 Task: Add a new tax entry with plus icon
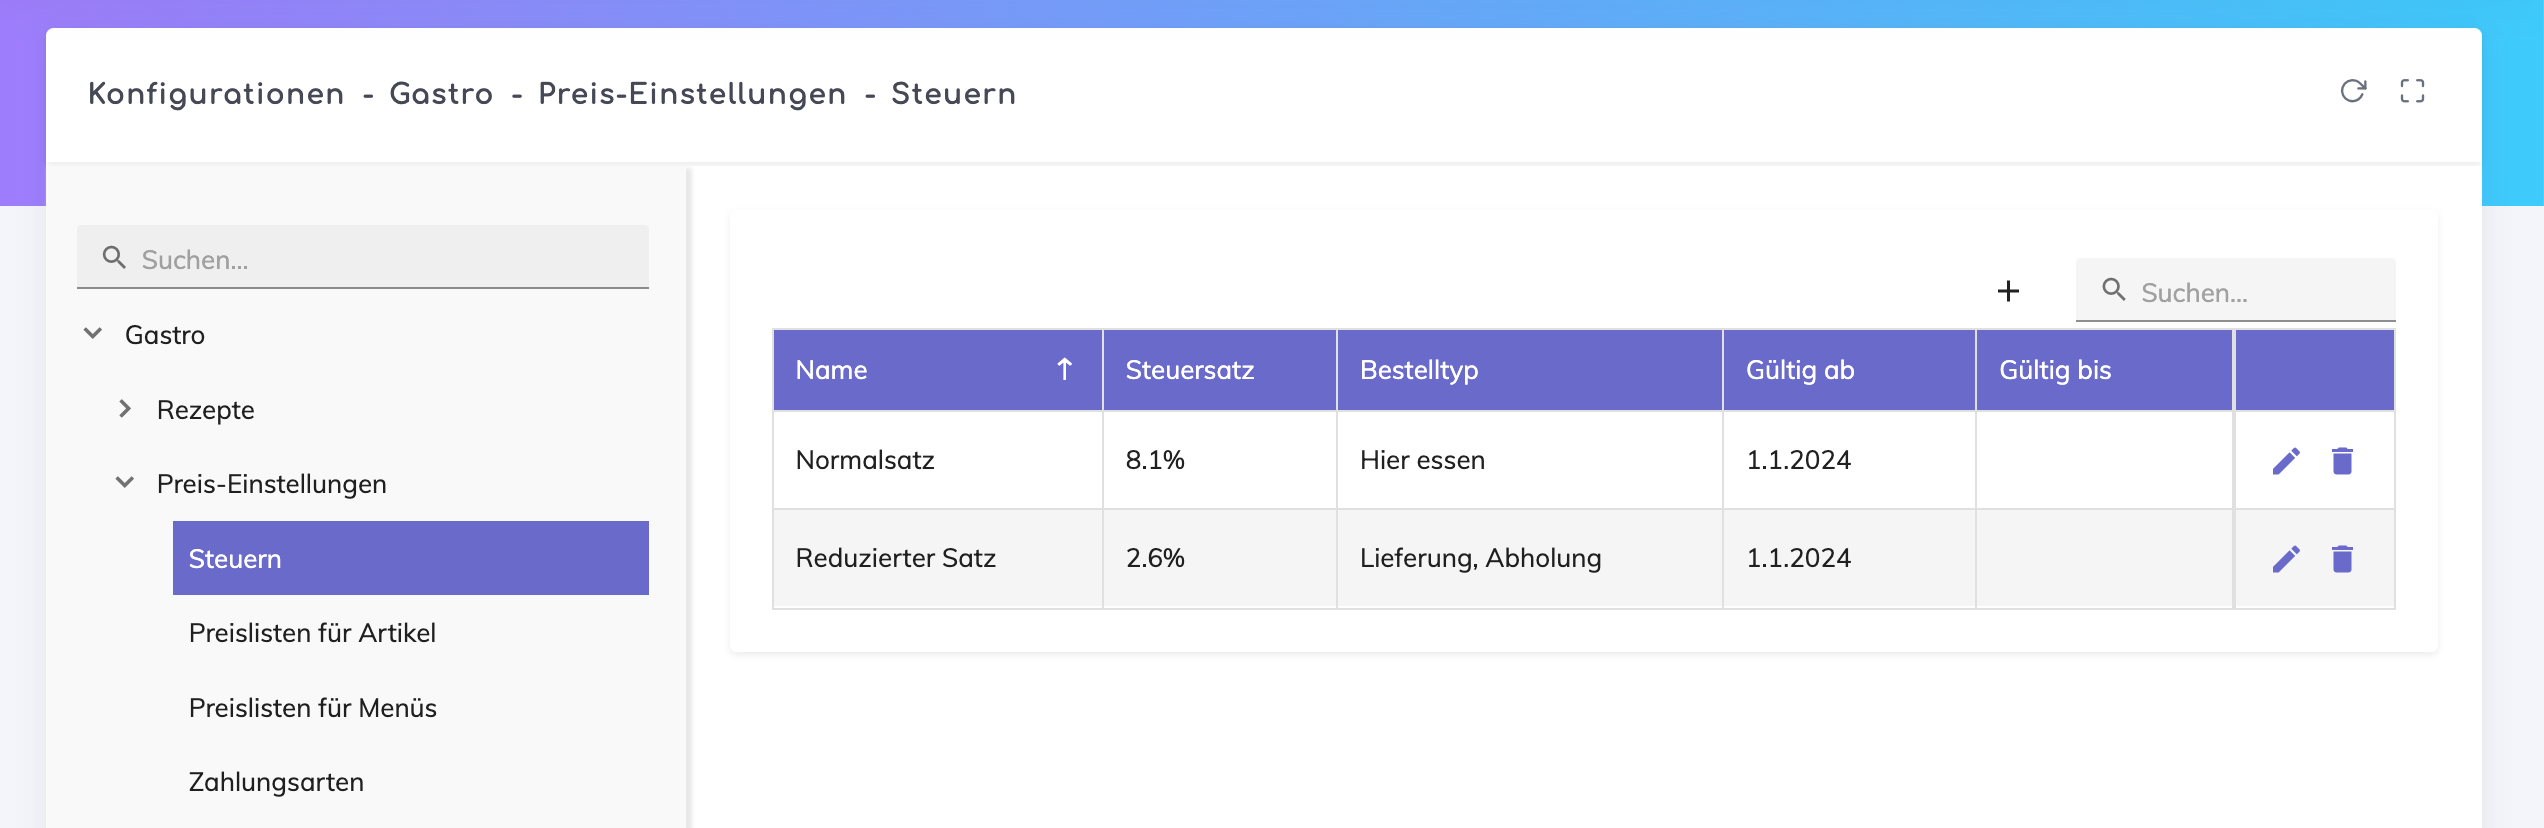[2008, 291]
